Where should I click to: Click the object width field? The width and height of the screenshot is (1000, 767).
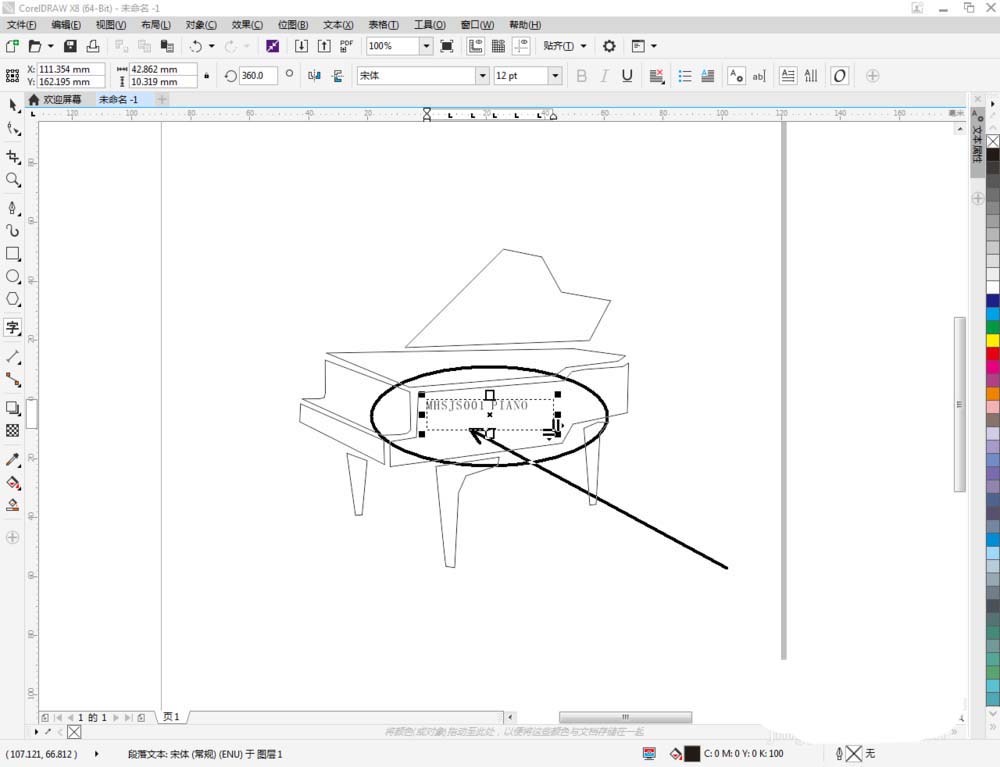163,69
